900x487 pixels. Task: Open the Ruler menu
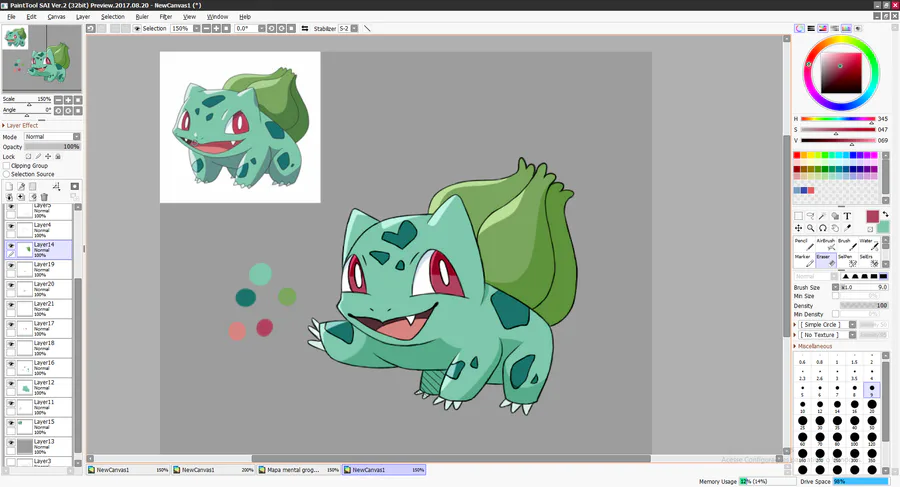[142, 17]
